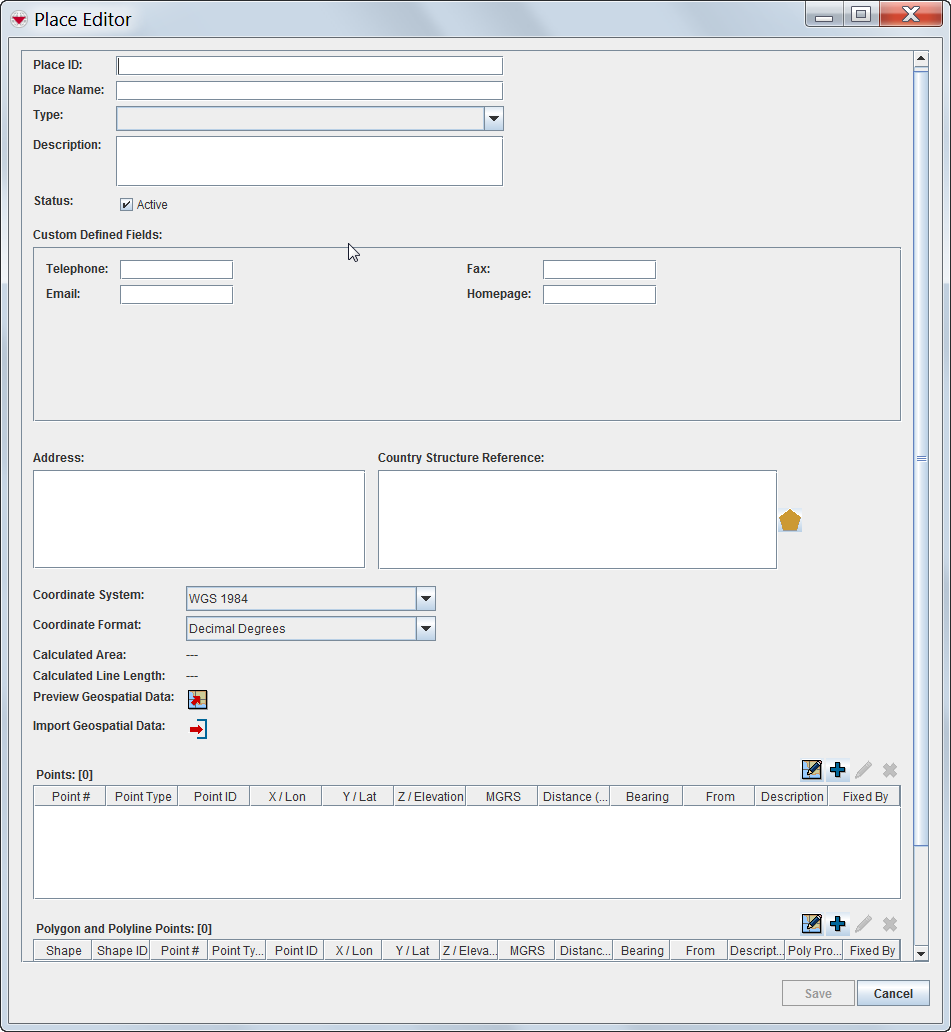This screenshot has width=951, height=1032.
Task: Click the X / Lon column header in Points table
Action: click(286, 797)
